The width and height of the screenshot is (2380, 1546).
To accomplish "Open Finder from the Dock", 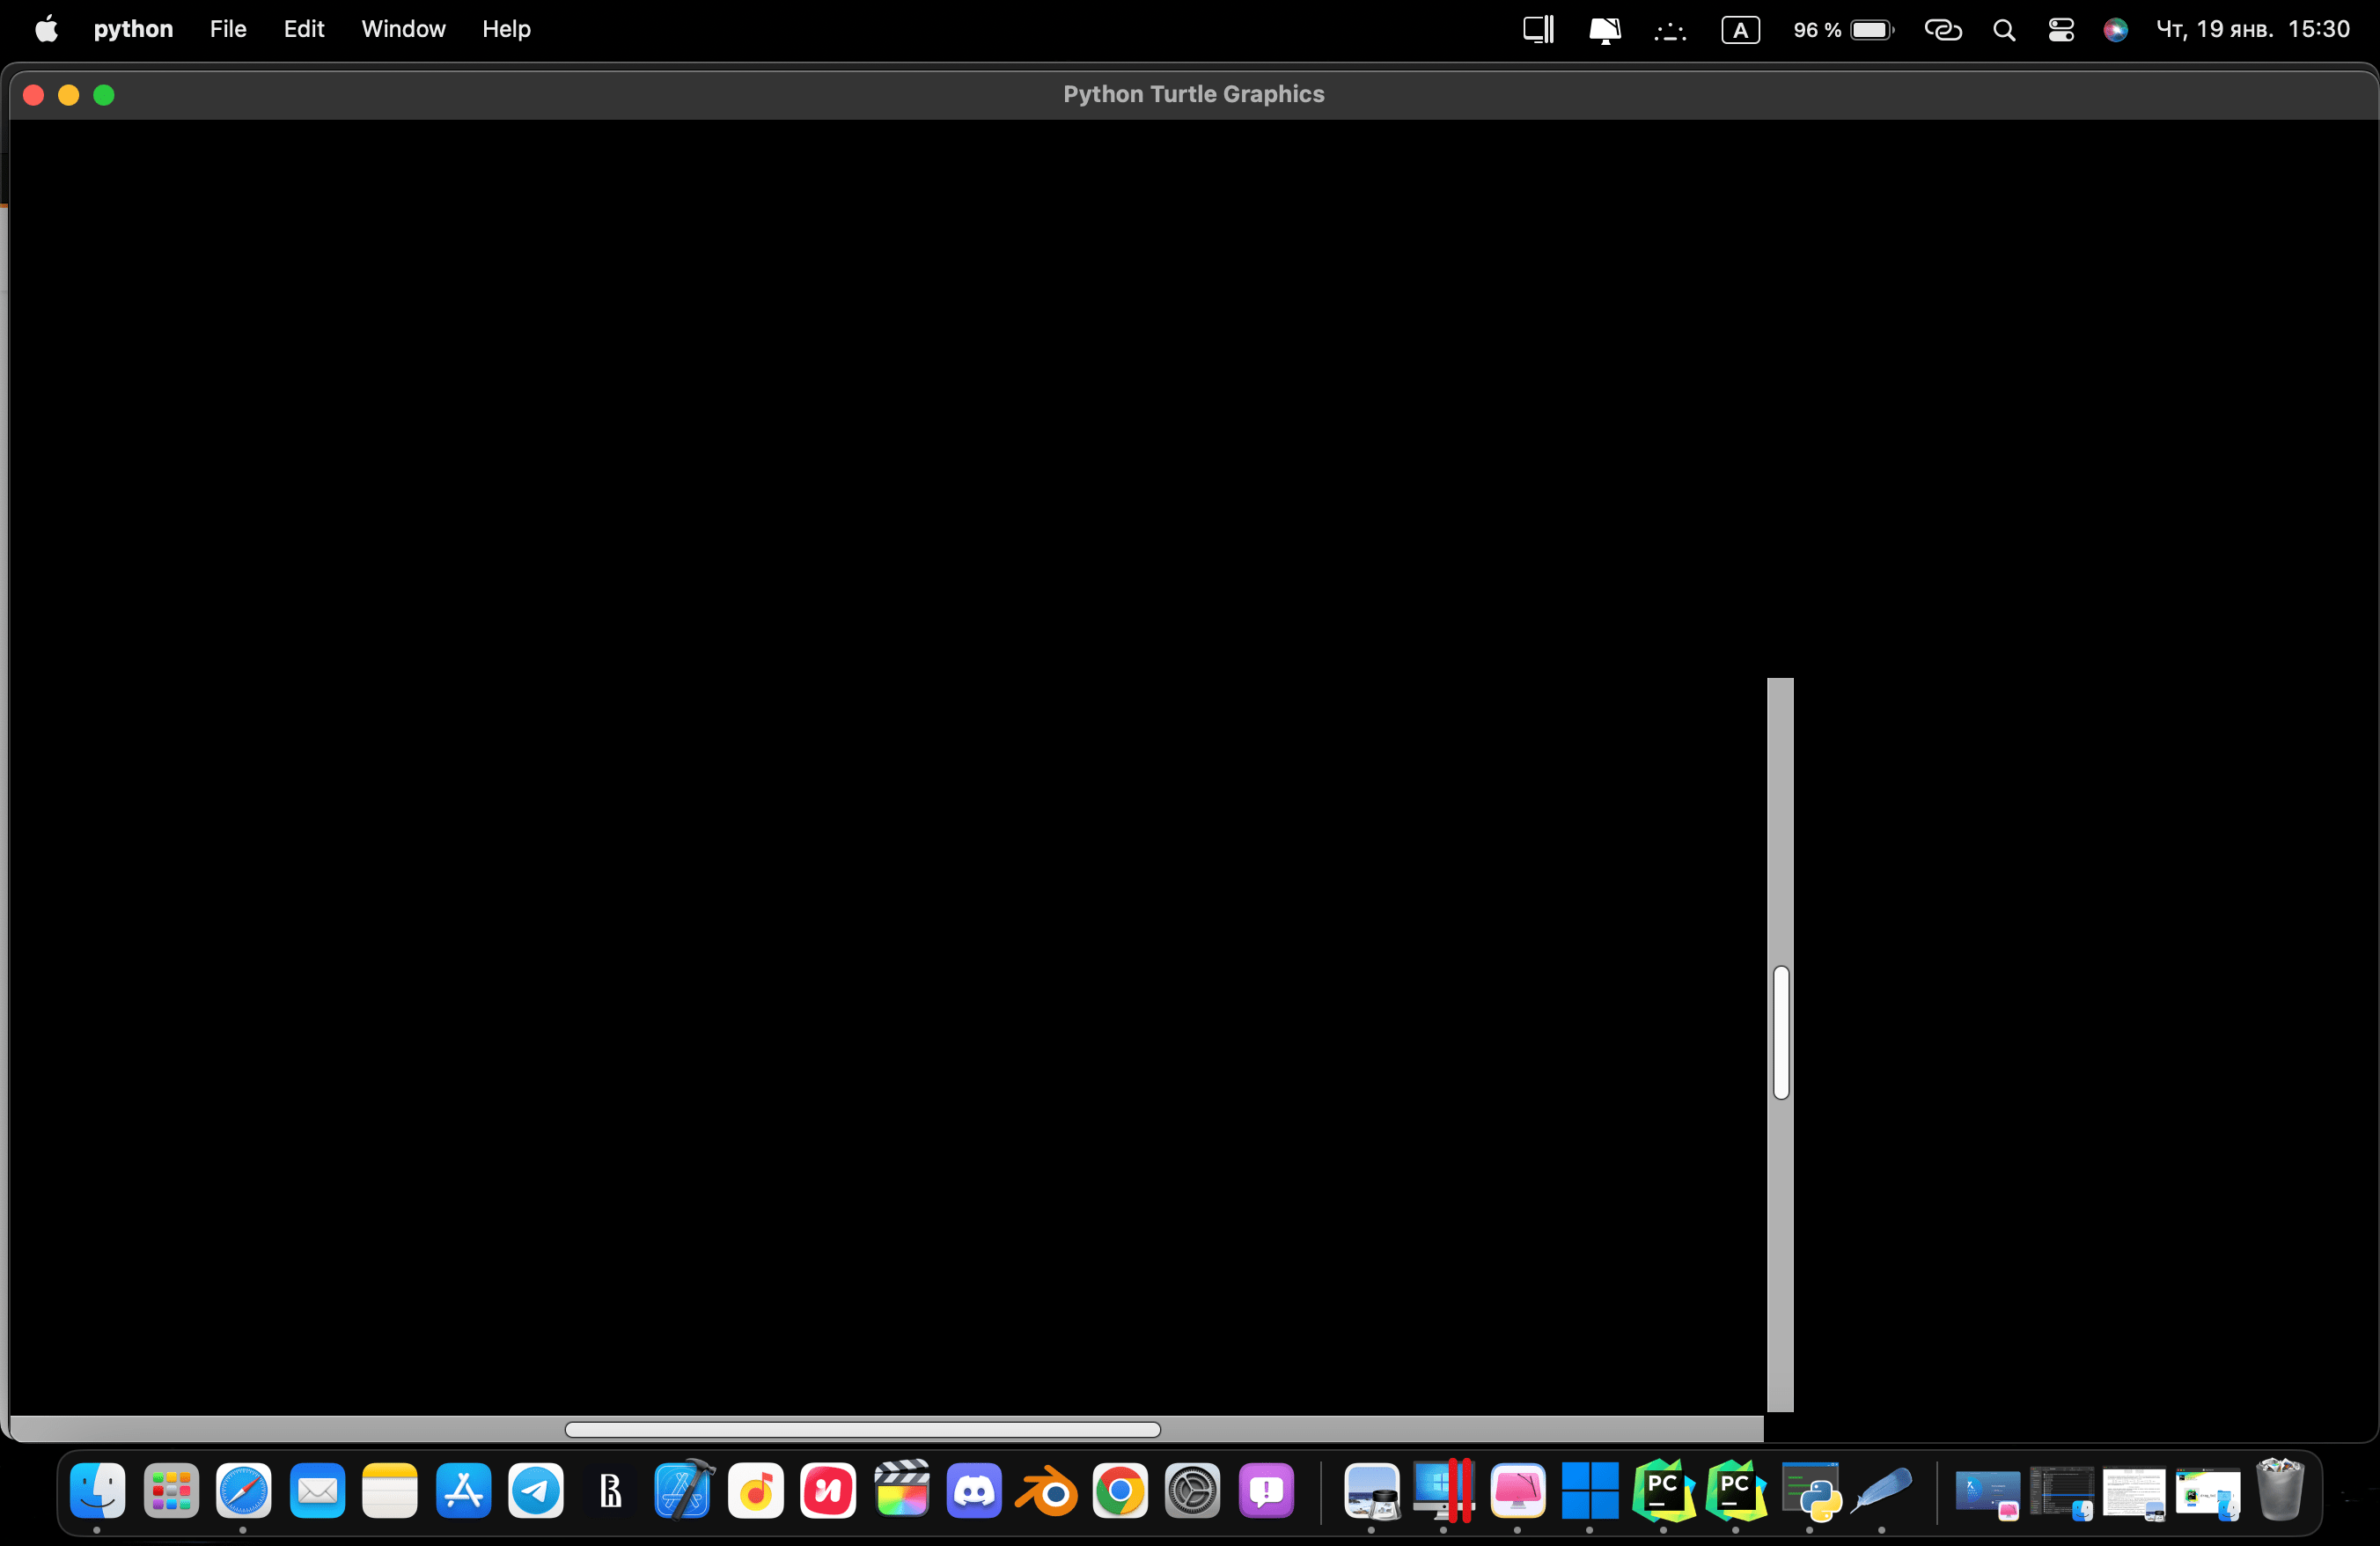I will click(97, 1491).
